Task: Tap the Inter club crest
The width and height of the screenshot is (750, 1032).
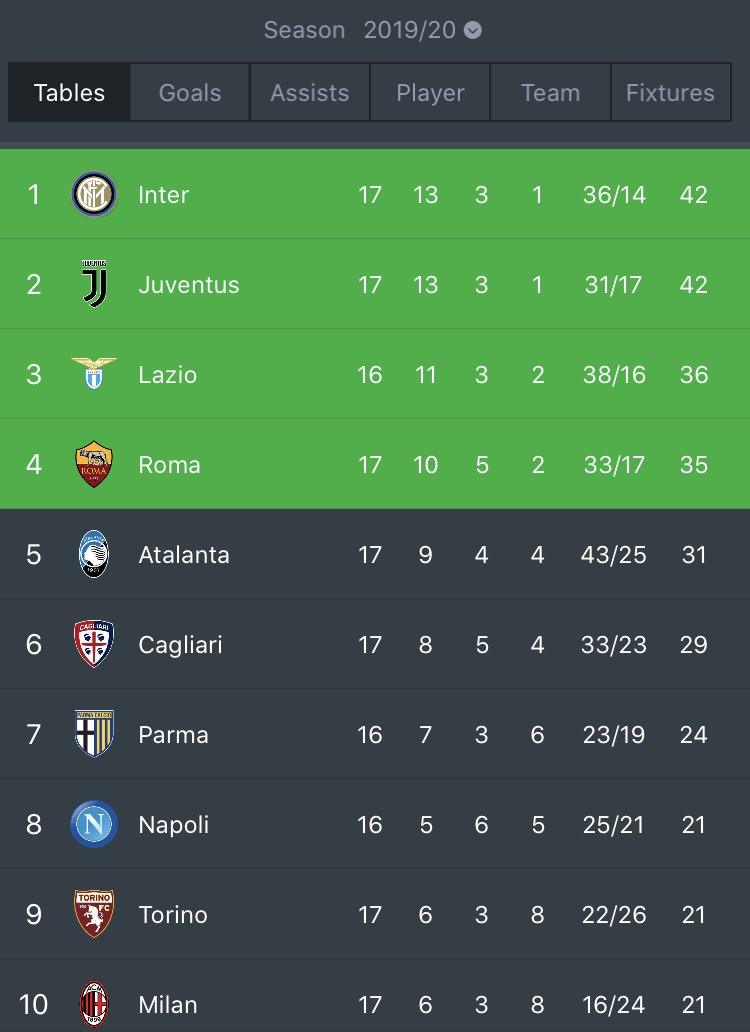Action: coord(94,194)
